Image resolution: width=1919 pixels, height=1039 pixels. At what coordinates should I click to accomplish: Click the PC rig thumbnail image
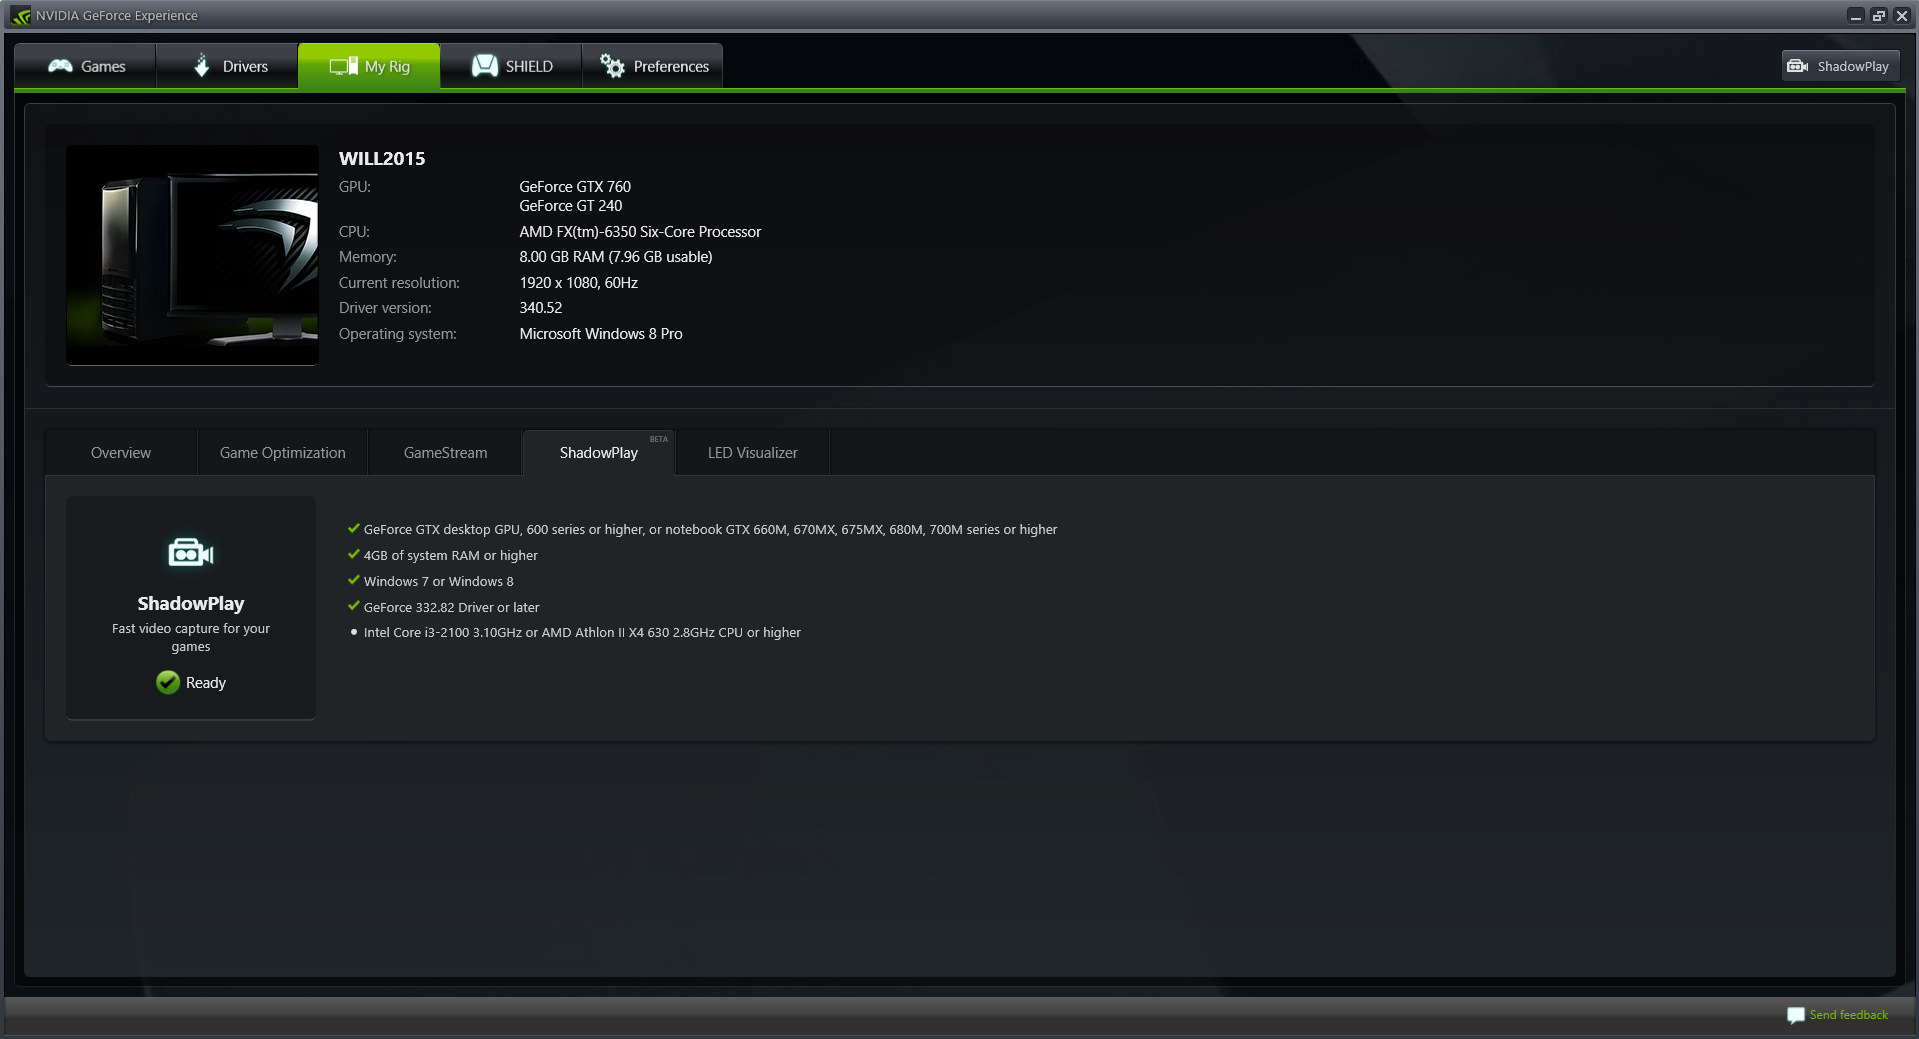tap(192, 255)
